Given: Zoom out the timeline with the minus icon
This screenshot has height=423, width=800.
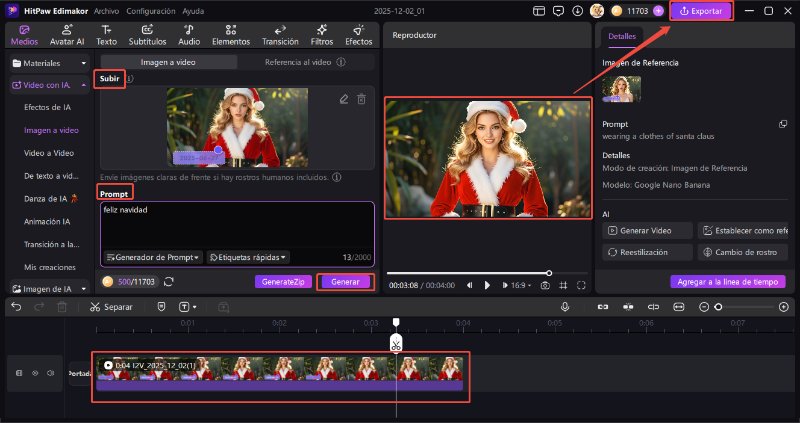Looking at the screenshot, I should [x=704, y=307].
